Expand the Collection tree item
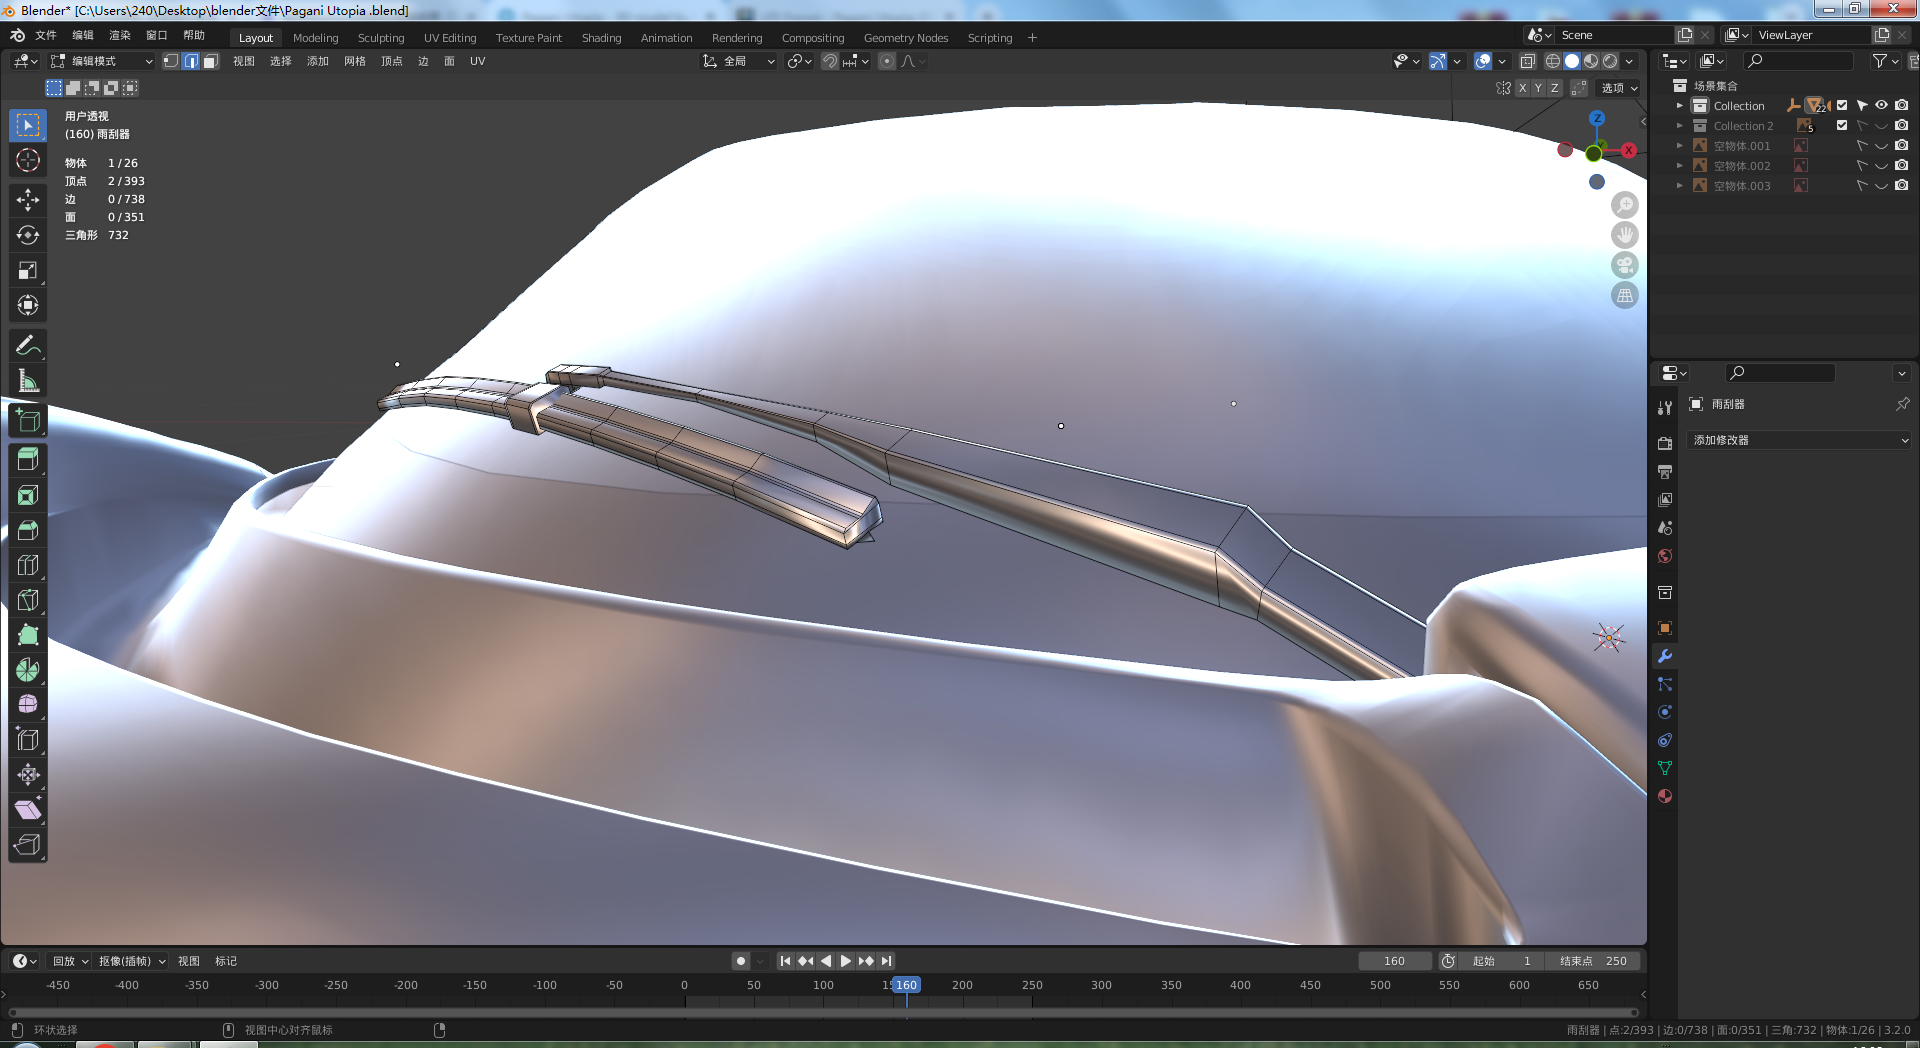This screenshot has height=1048, width=1920. point(1680,106)
